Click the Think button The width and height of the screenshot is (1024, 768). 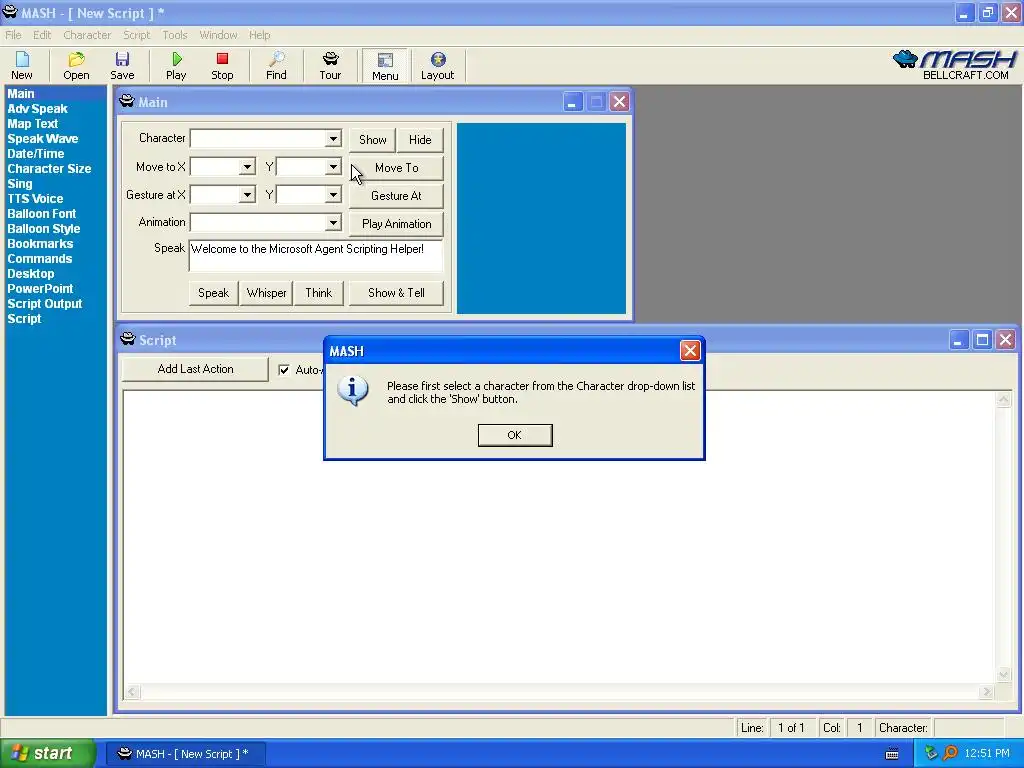point(319,293)
